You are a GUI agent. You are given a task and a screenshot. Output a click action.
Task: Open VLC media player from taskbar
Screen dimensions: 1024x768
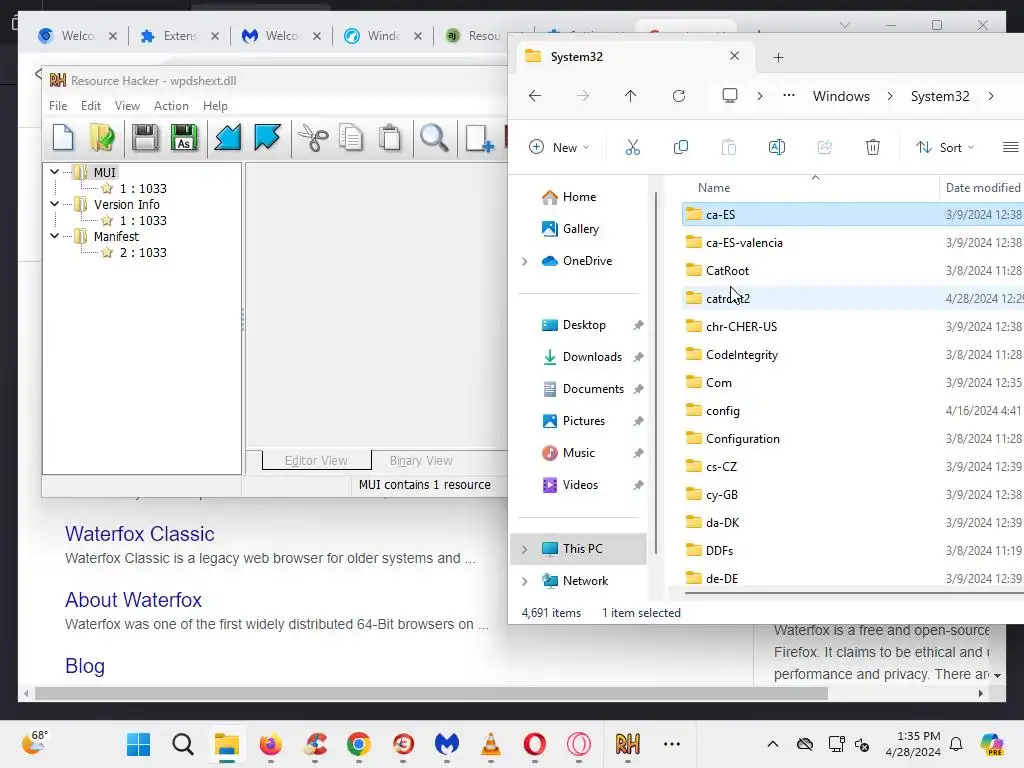[x=490, y=744]
